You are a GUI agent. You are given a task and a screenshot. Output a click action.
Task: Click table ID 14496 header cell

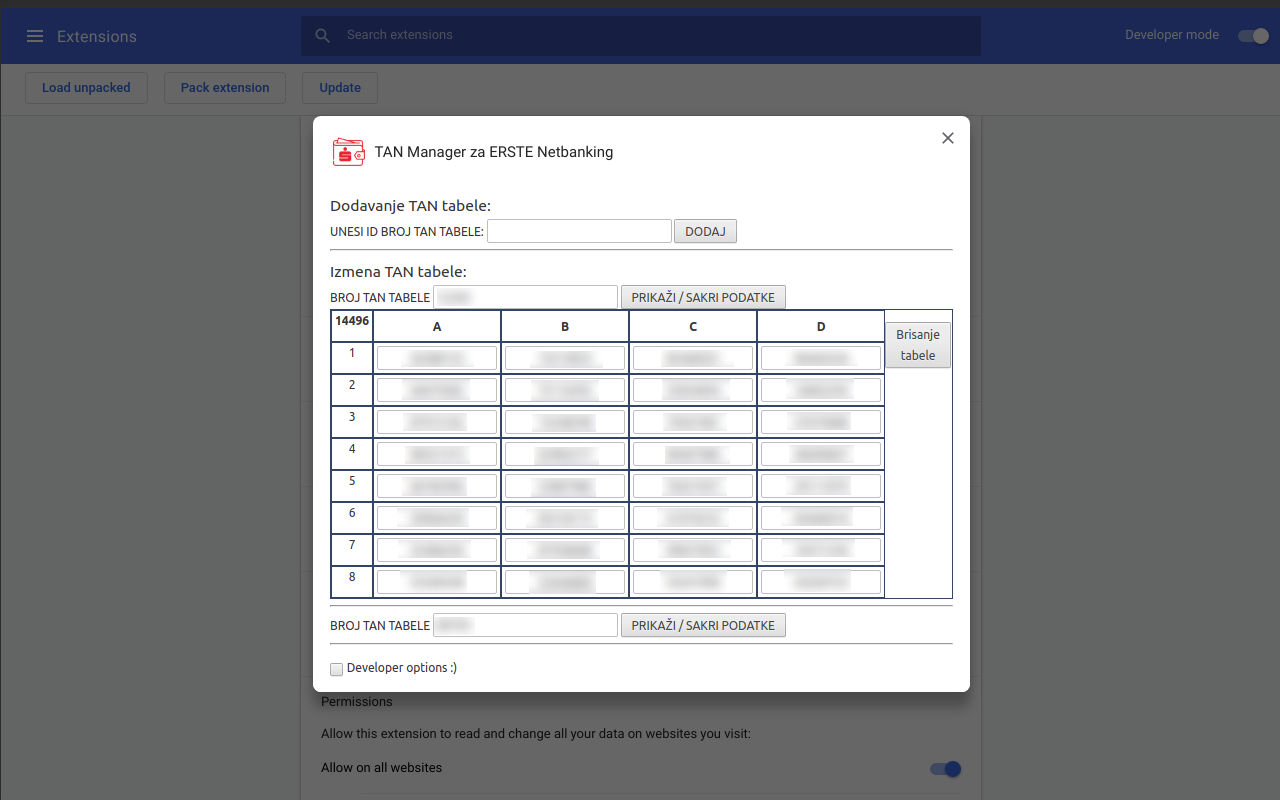(x=352, y=326)
